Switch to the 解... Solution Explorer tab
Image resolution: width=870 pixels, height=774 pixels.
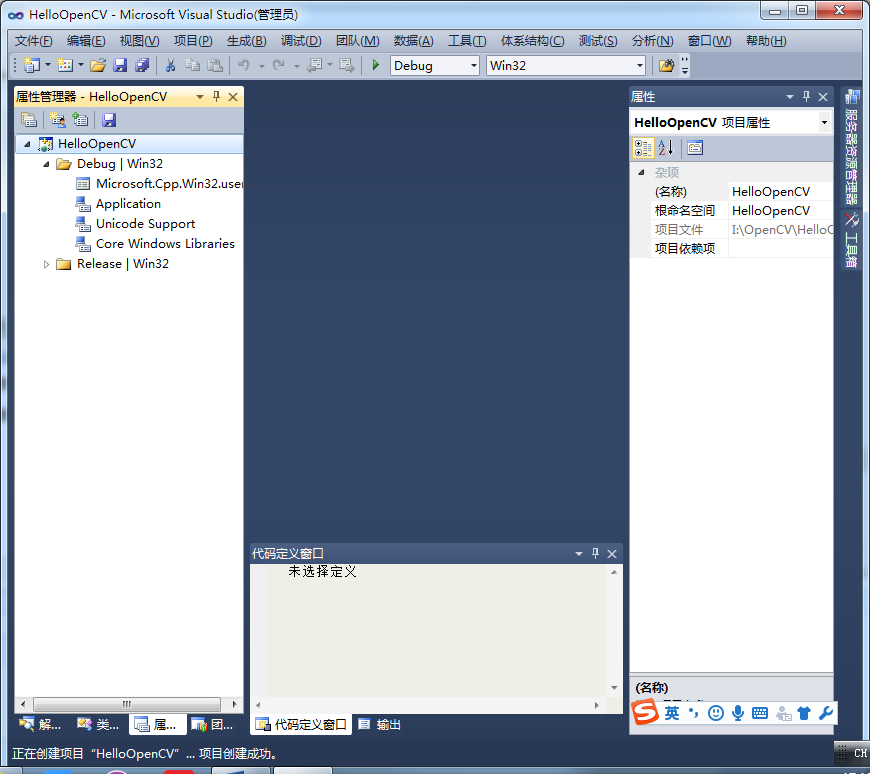pos(40,724)
